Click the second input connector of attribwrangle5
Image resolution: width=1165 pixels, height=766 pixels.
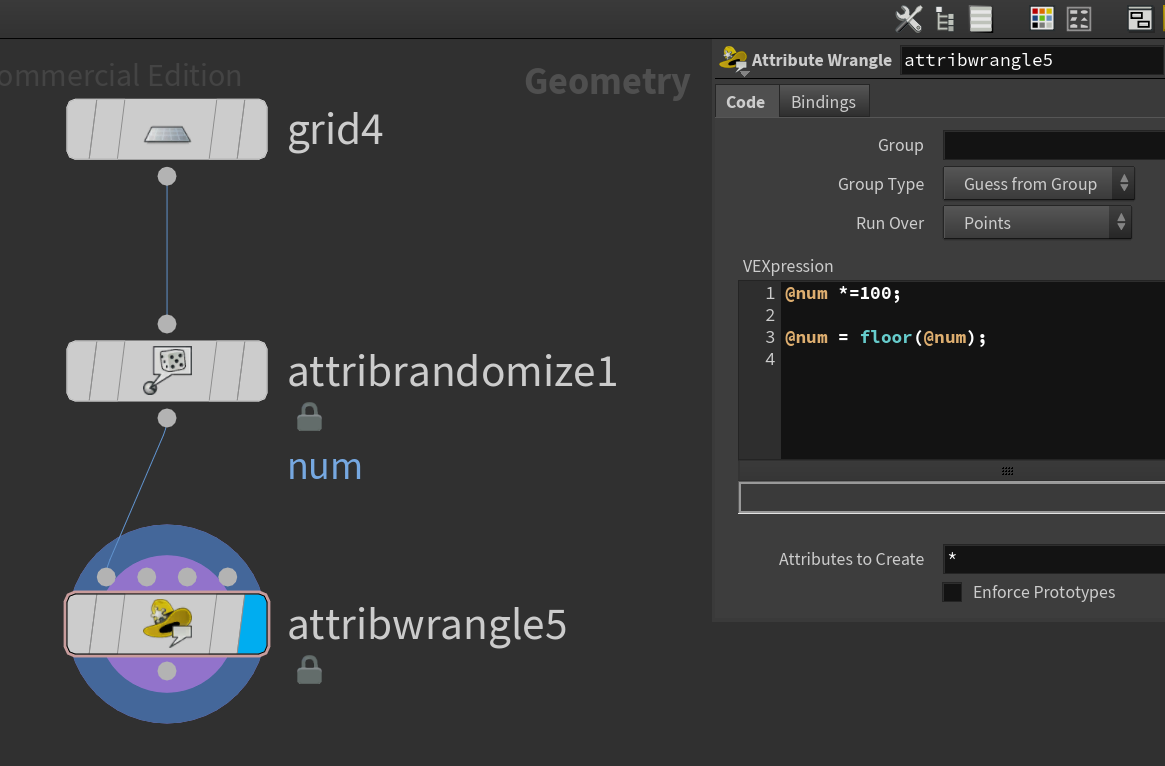[x=147, y=577]
